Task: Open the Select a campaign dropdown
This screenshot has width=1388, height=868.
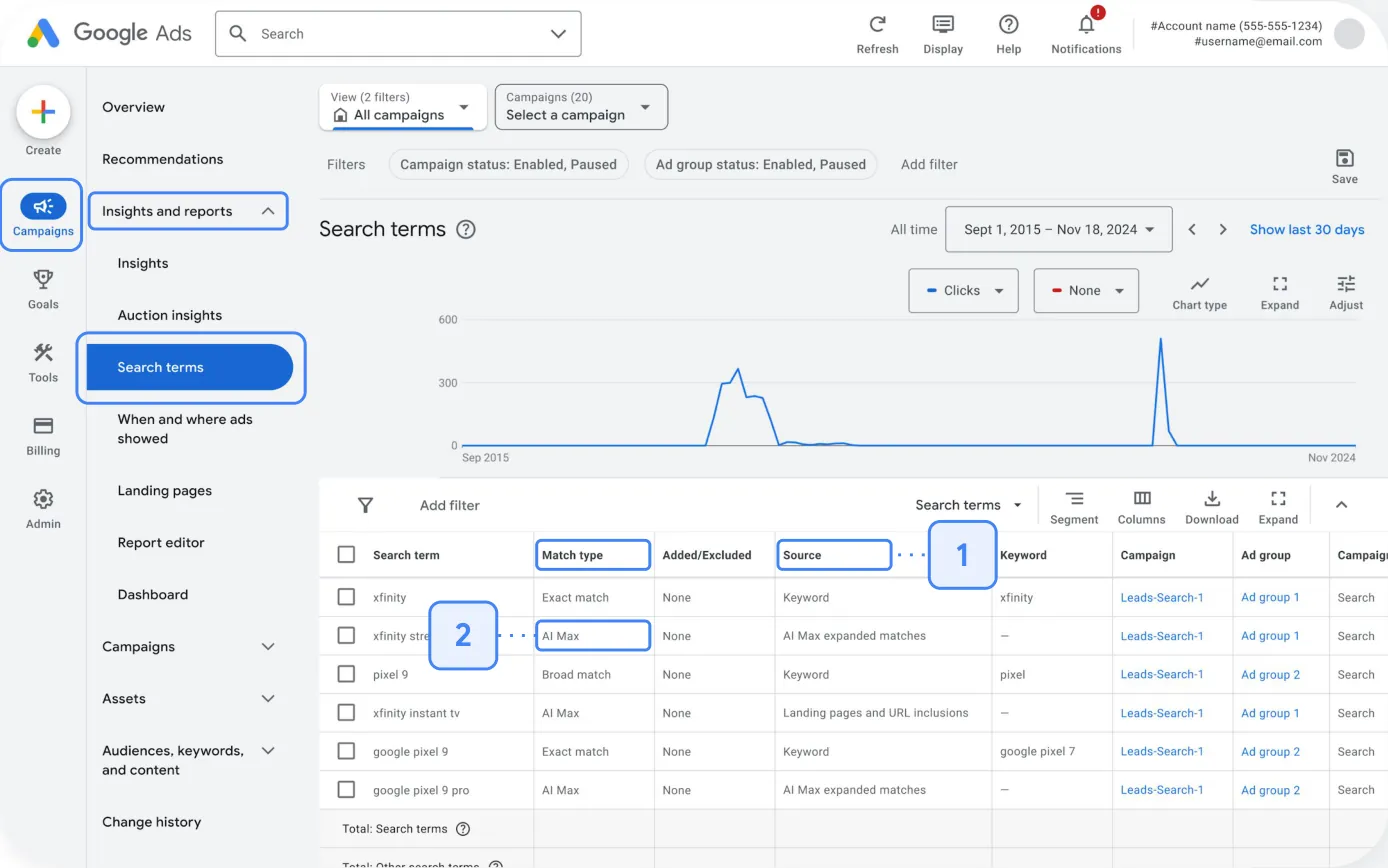Action: click(581, 107)
